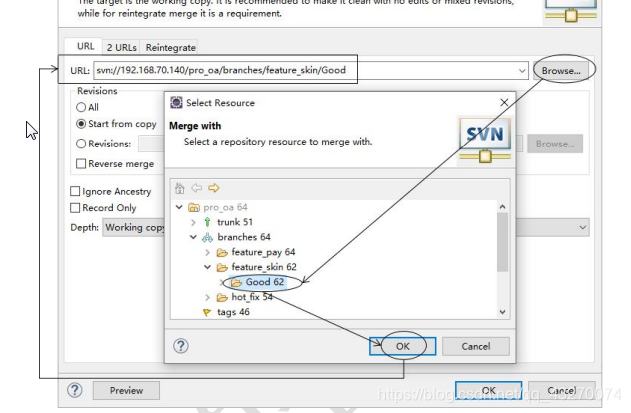Select the Revisions radio button
Image resolution: width=631 pixels, height=413 pixels.
81,144
